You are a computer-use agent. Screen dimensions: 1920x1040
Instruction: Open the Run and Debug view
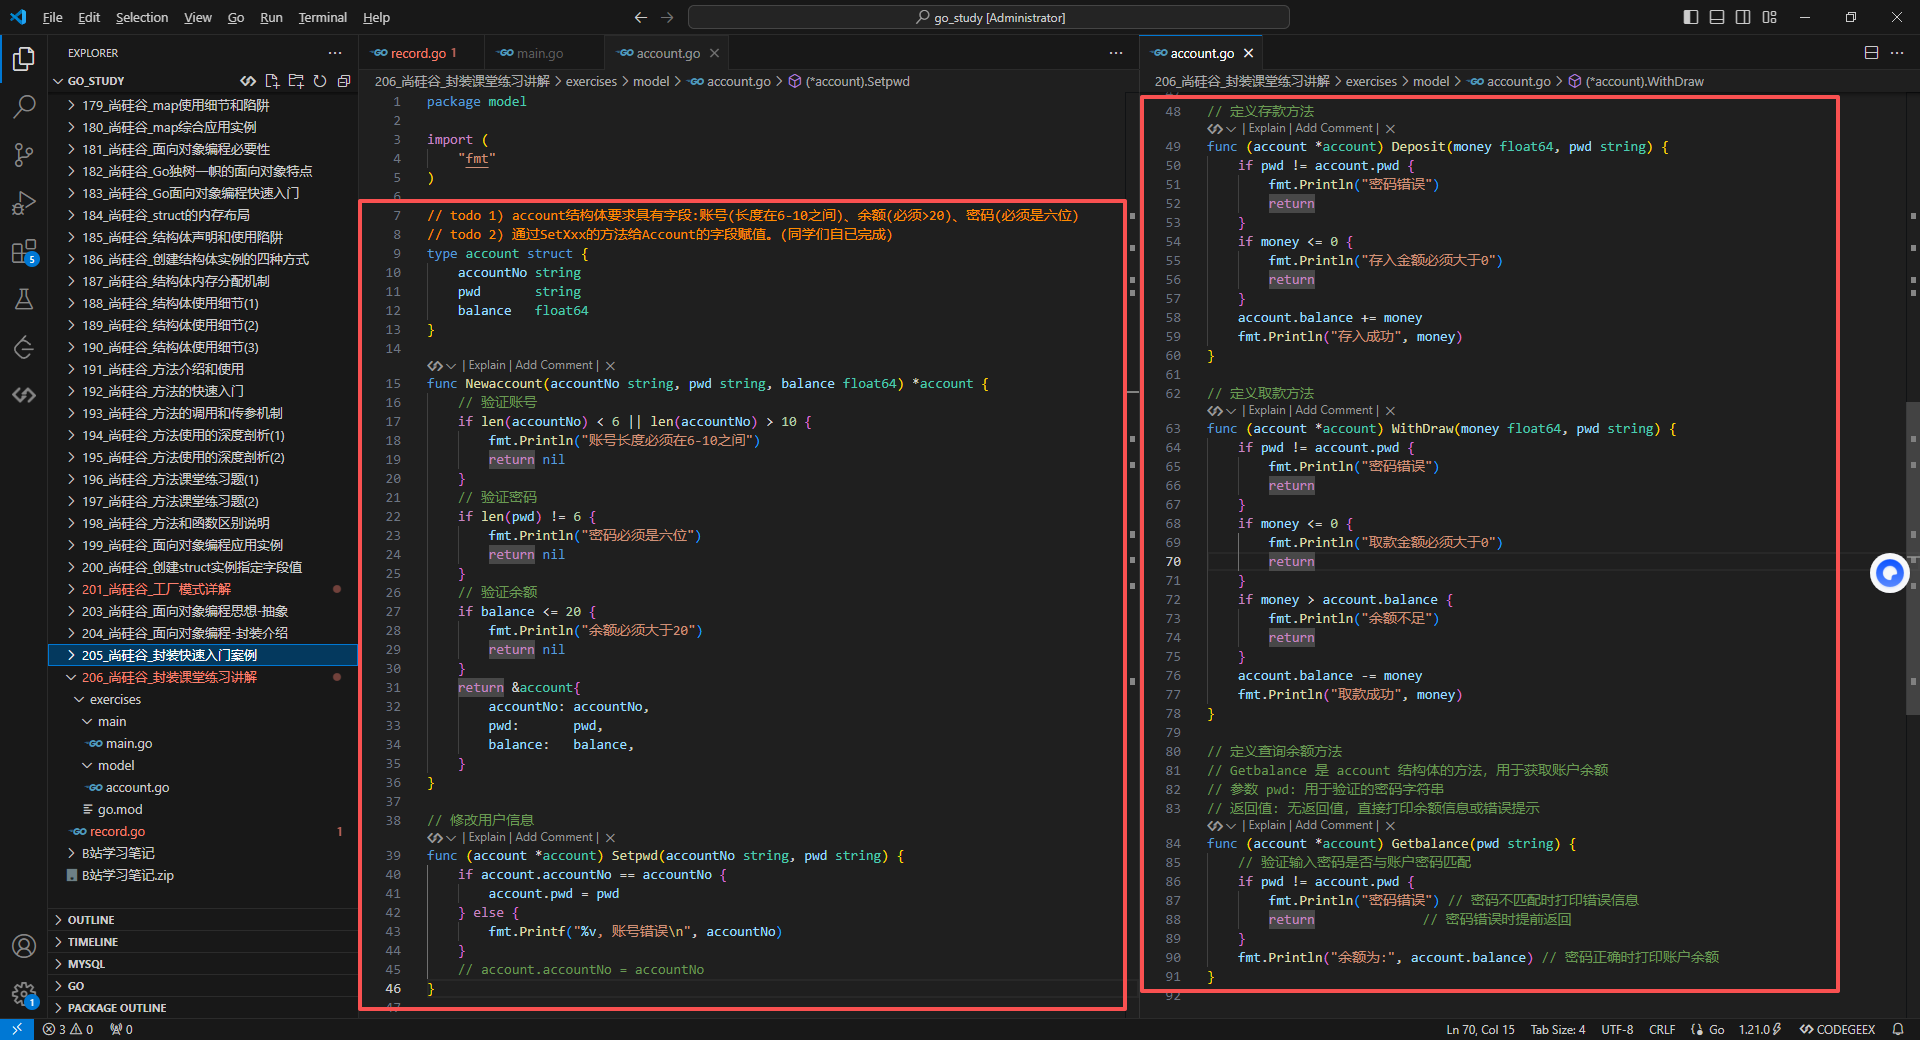point(24,203)
